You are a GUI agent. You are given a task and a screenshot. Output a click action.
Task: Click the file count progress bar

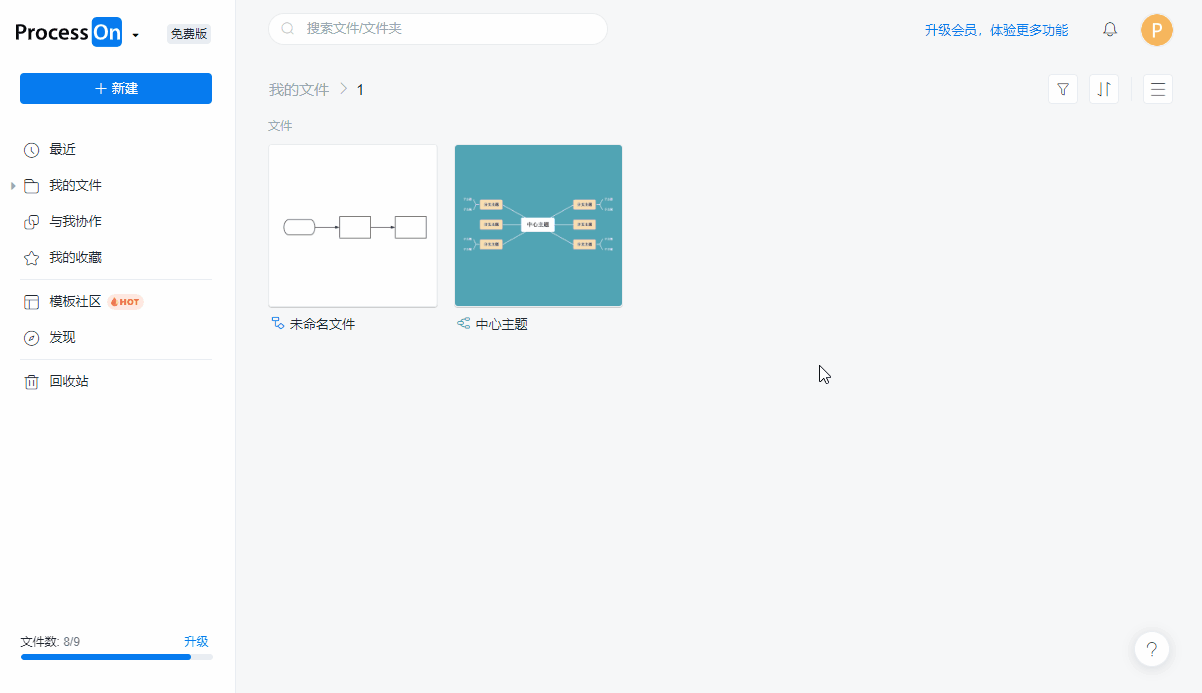(116, 657)
